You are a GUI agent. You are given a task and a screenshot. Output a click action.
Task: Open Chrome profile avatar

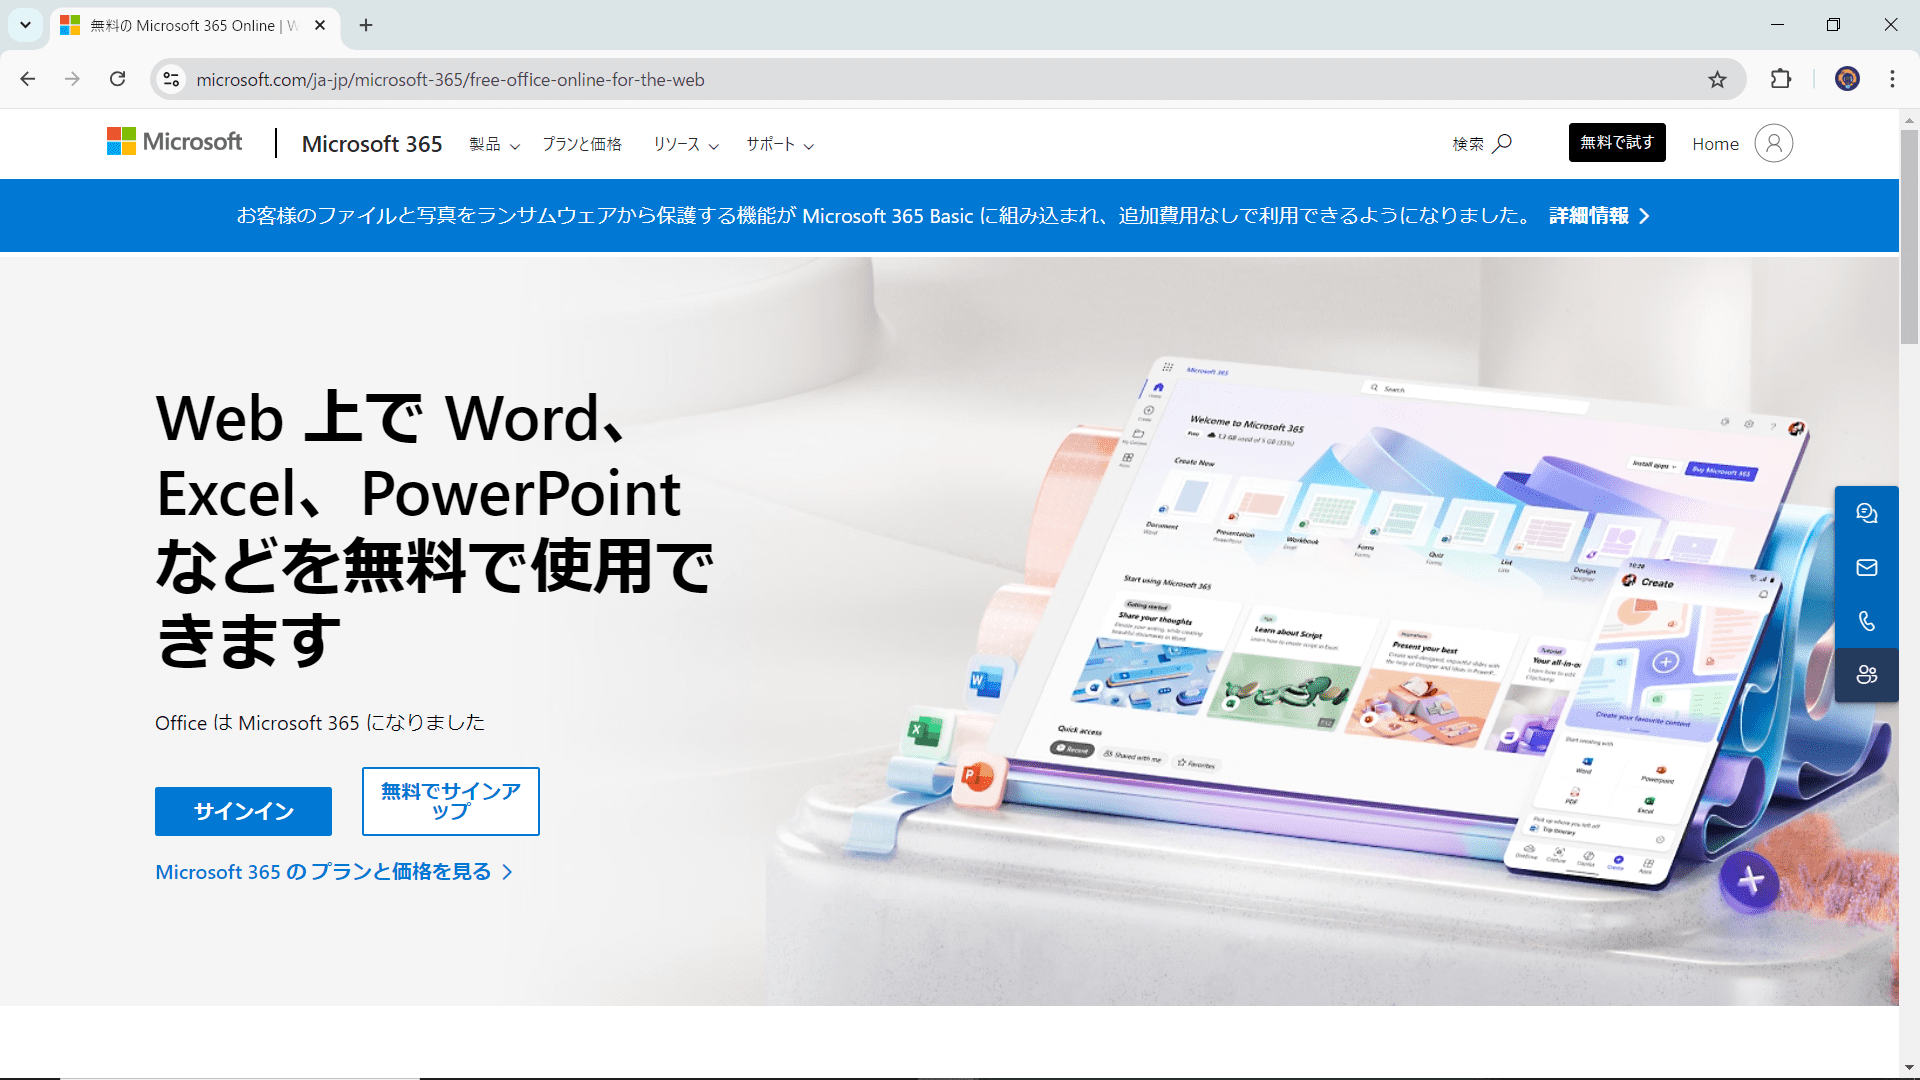[x=1847, y=79]
